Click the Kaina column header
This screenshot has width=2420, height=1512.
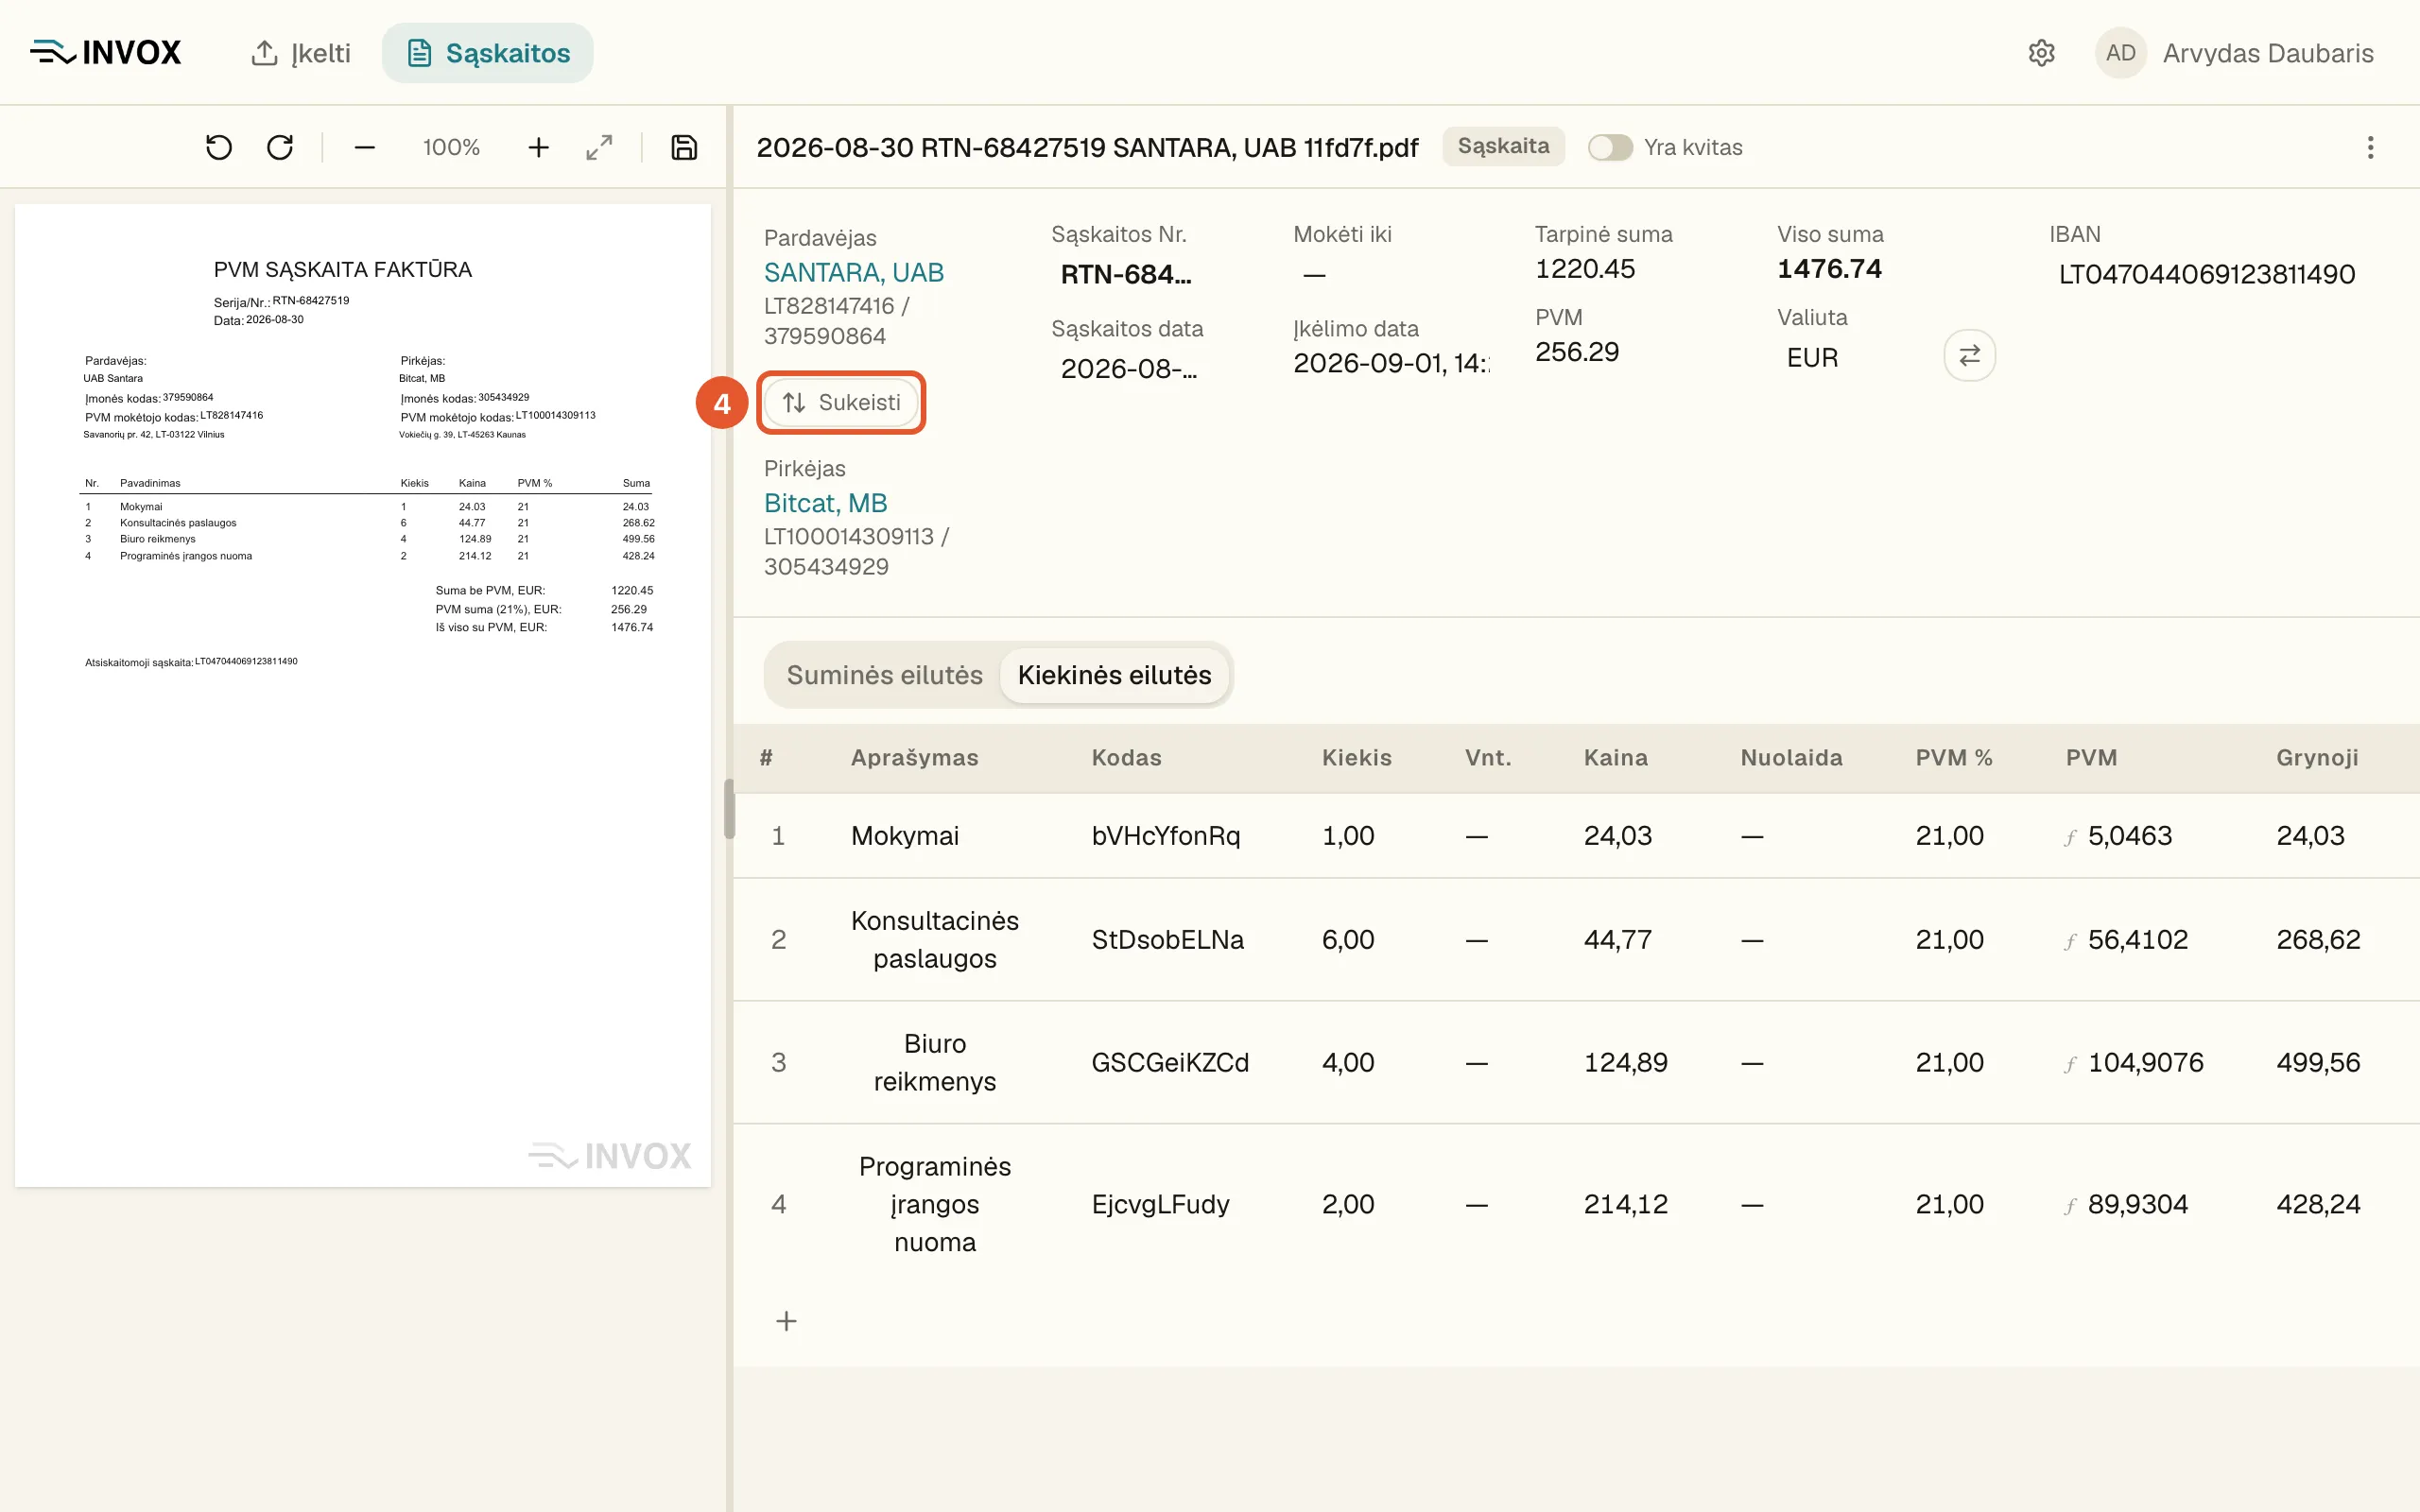click(x=1616, y=758)
